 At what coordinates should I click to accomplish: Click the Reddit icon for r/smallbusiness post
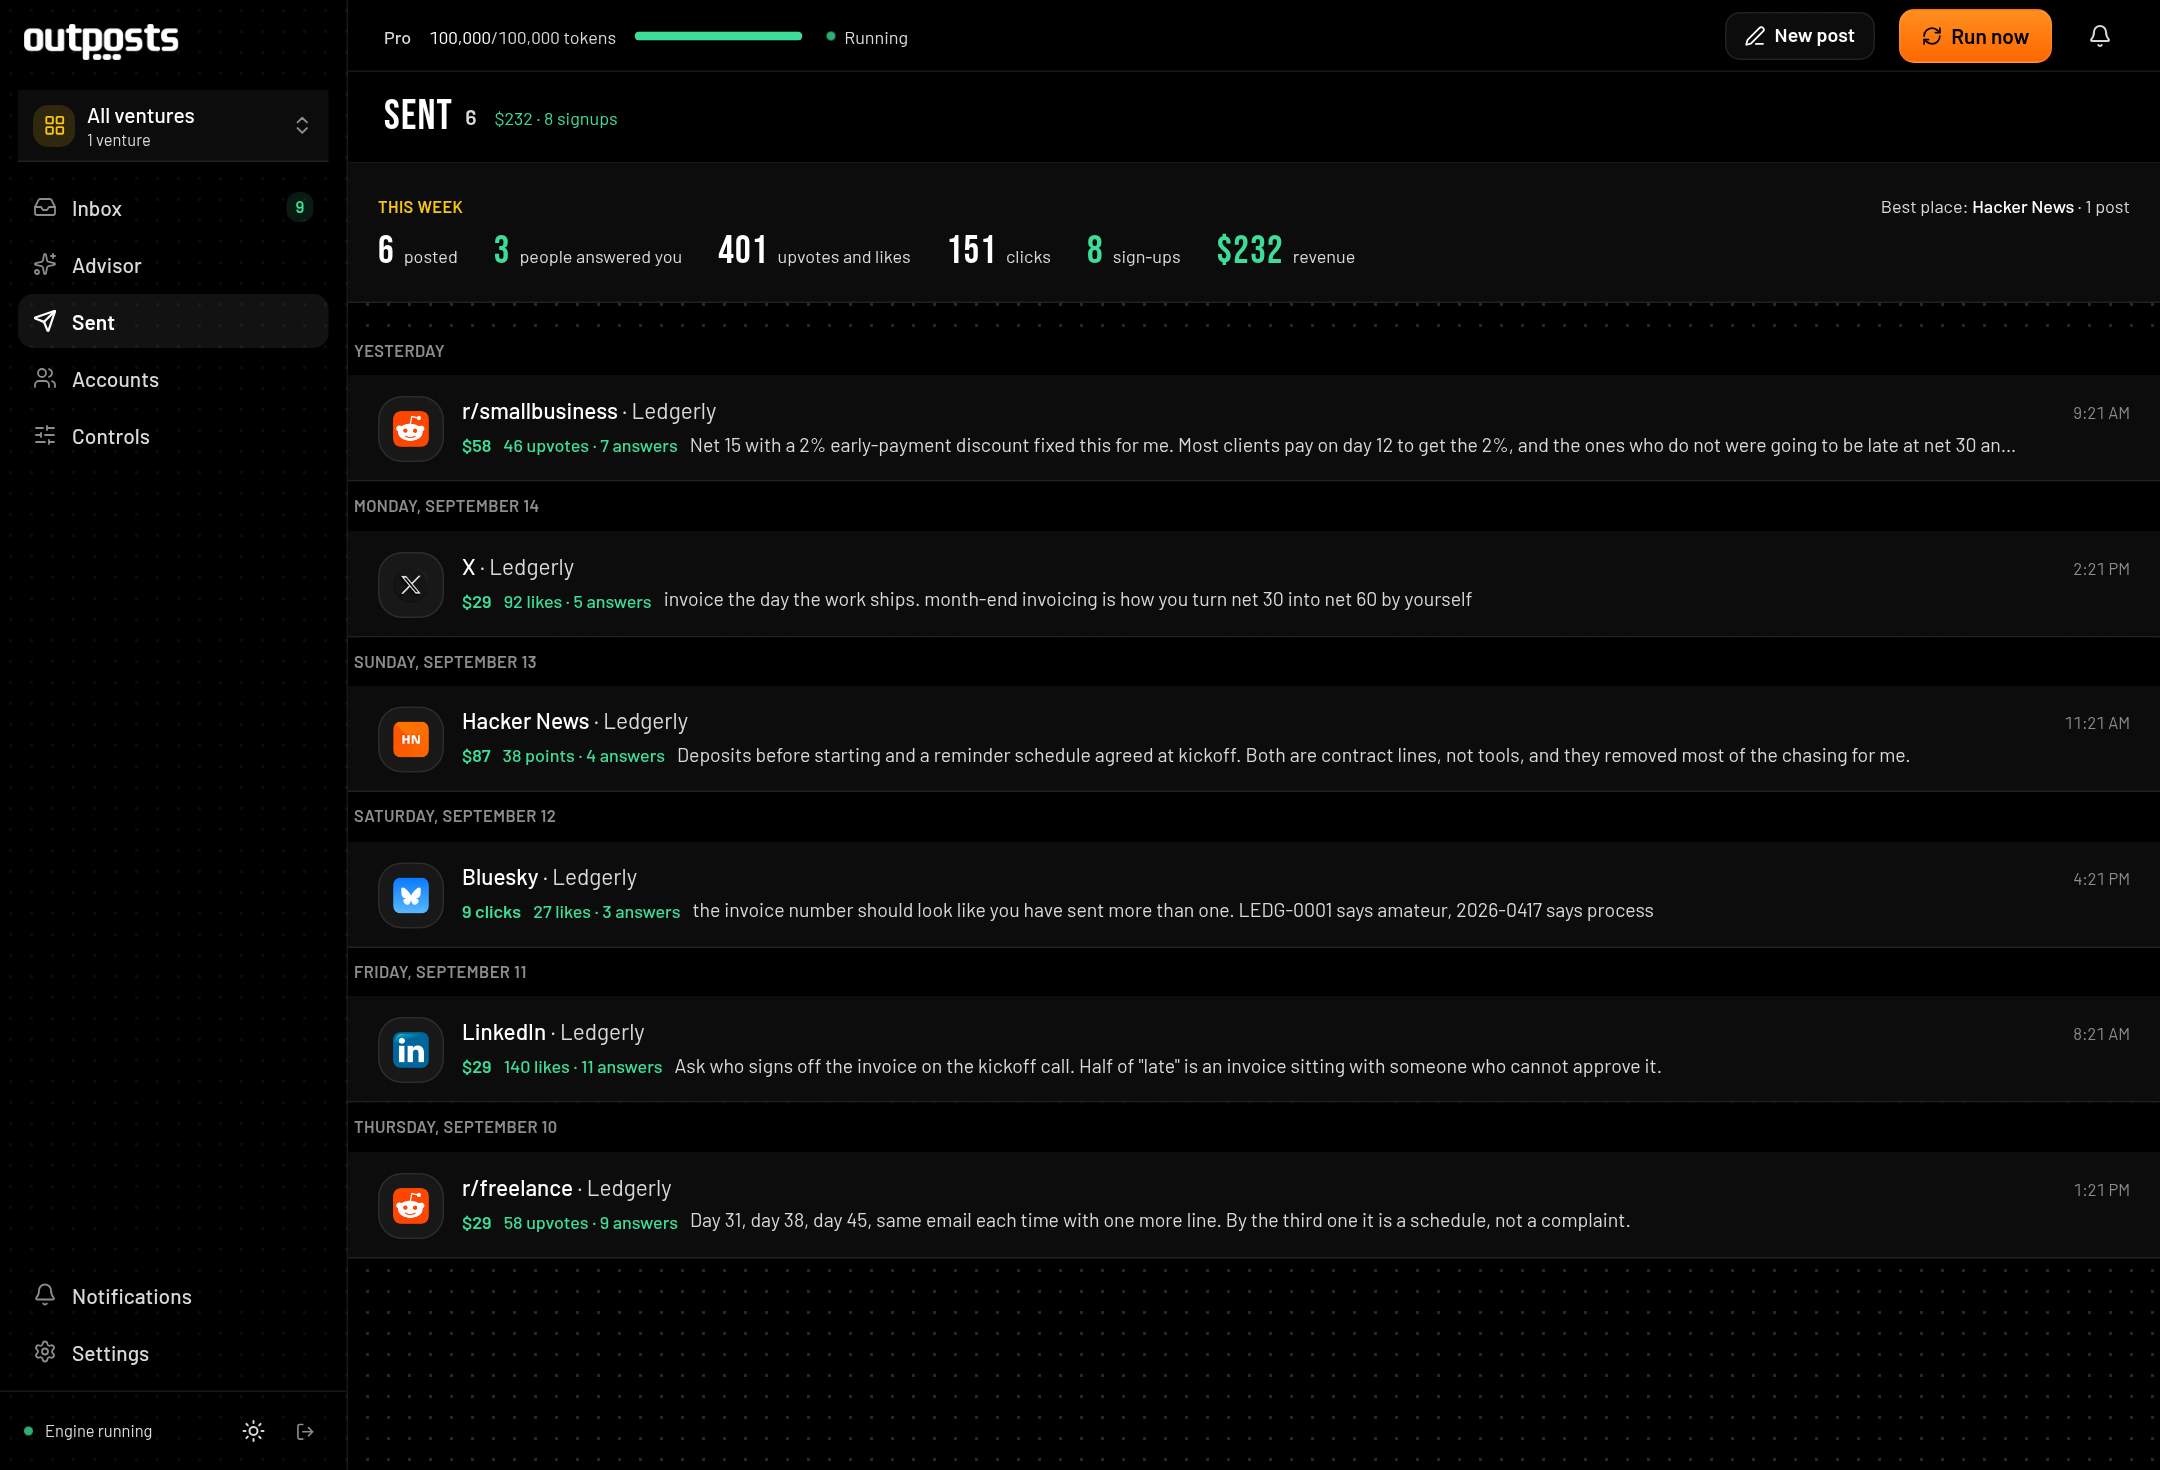411,429
